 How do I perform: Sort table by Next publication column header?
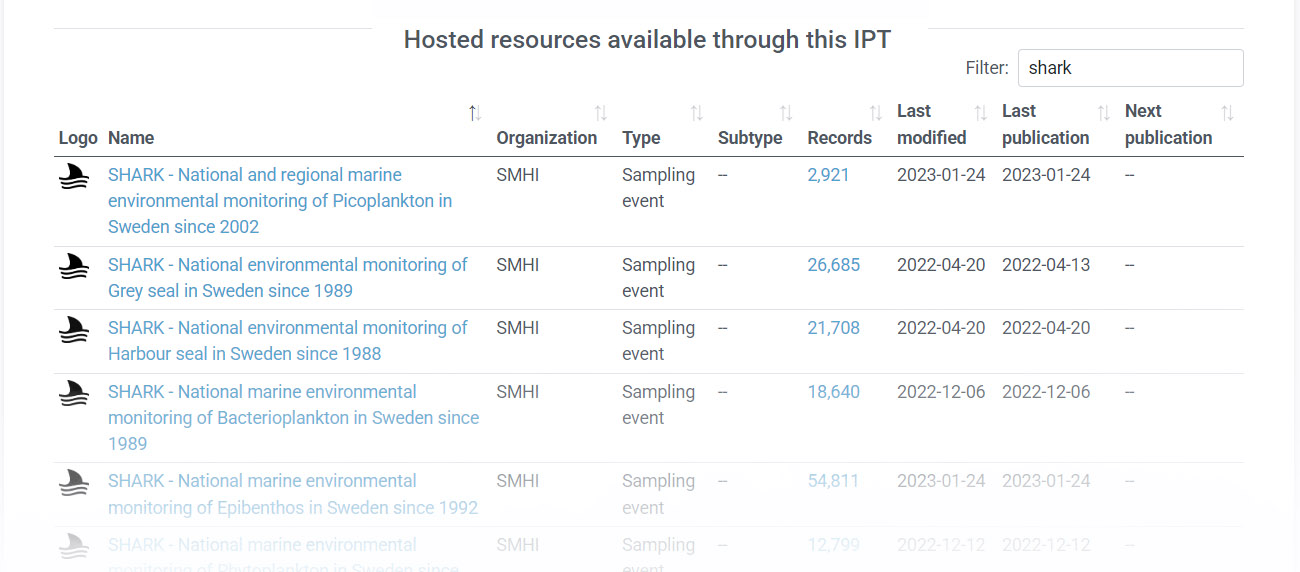(1168, 124)
